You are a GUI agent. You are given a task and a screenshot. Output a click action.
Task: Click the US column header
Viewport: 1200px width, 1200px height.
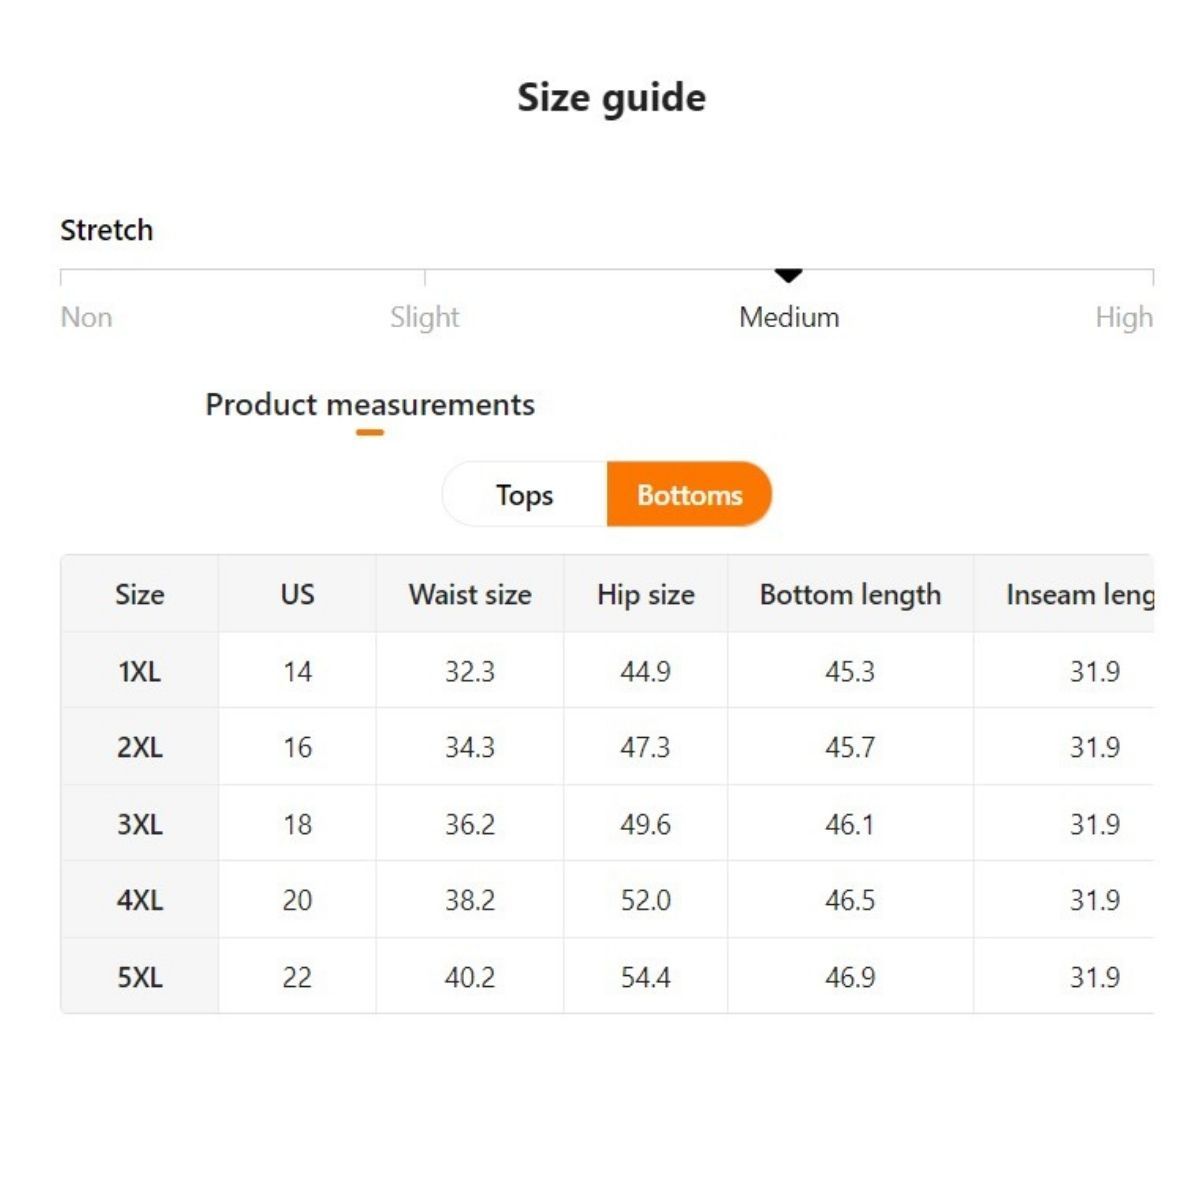click(x=297, y=595)
